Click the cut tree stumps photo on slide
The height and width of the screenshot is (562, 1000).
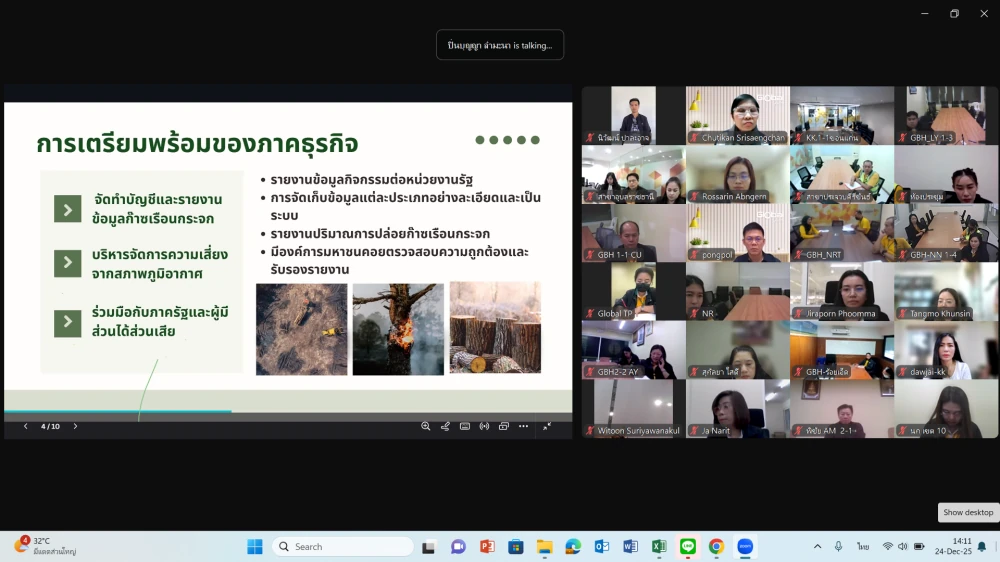pyautogui.click(x=495, y=328)
